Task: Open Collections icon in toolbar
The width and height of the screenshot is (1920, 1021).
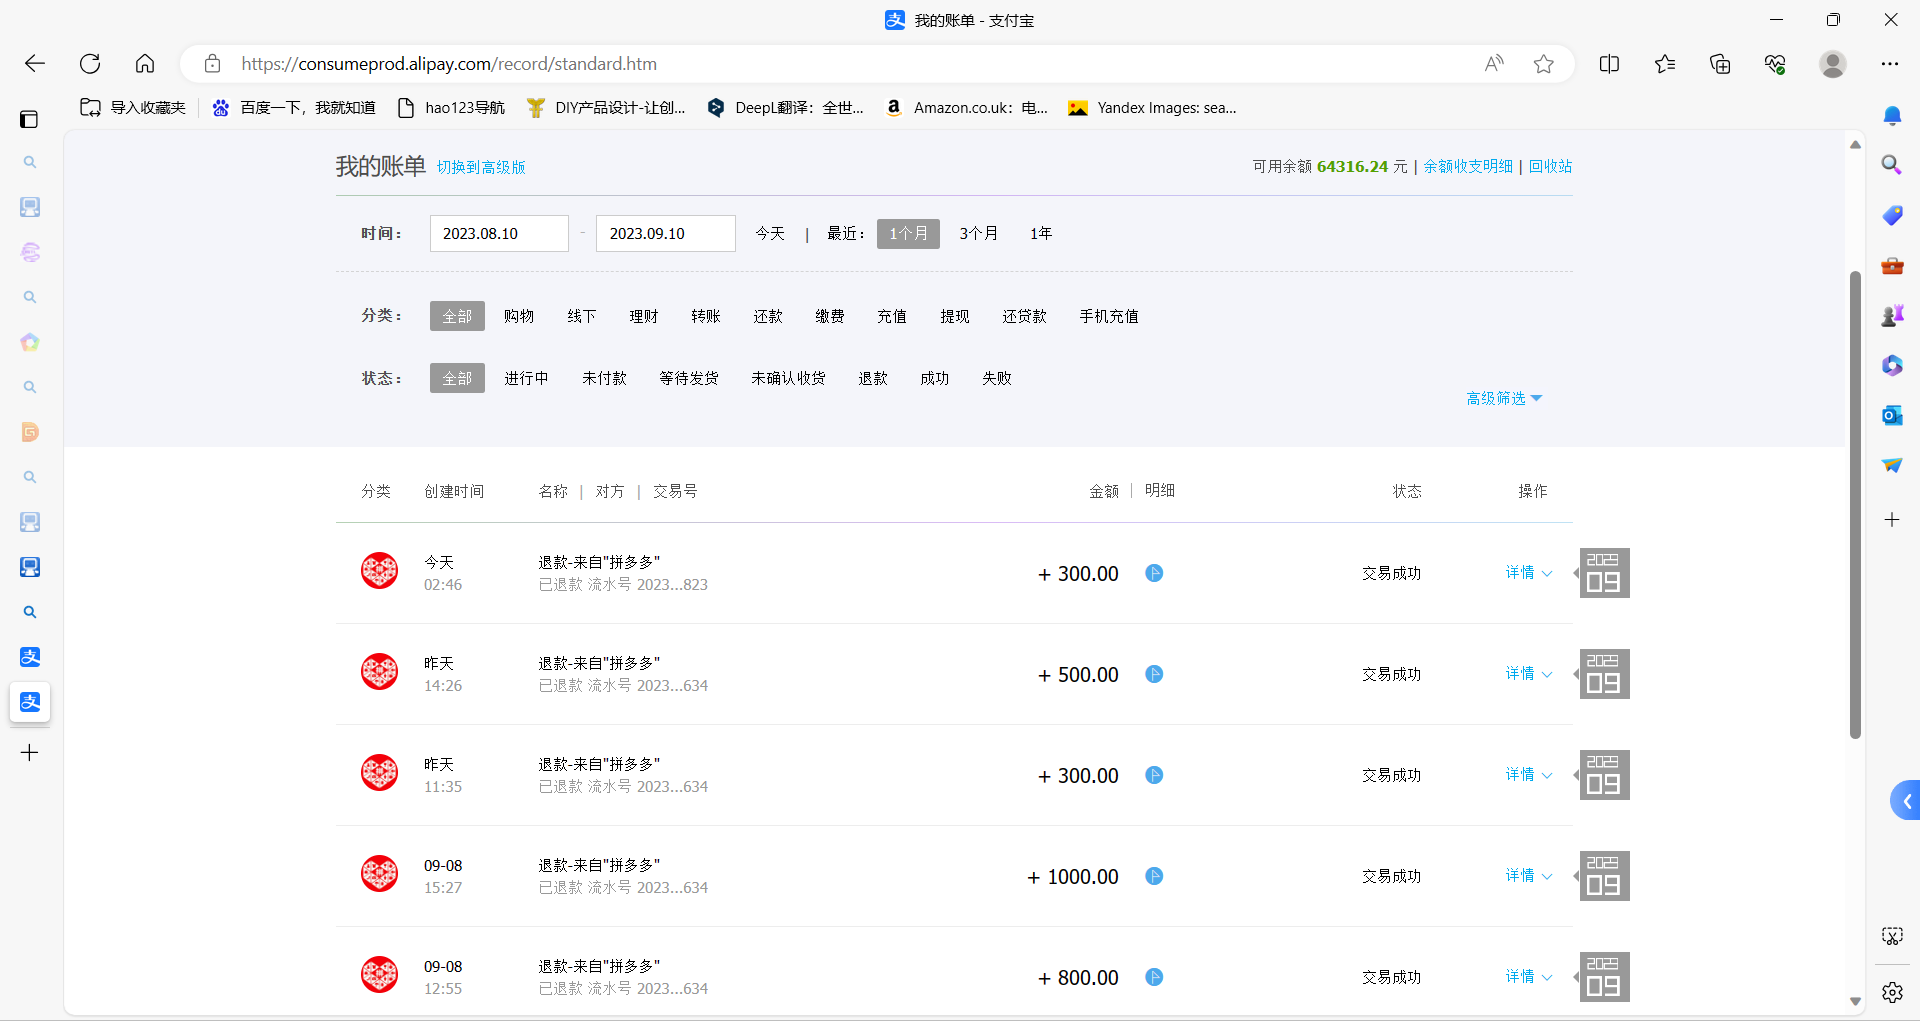Action: pyautogui.click(x=1720, y=64)
